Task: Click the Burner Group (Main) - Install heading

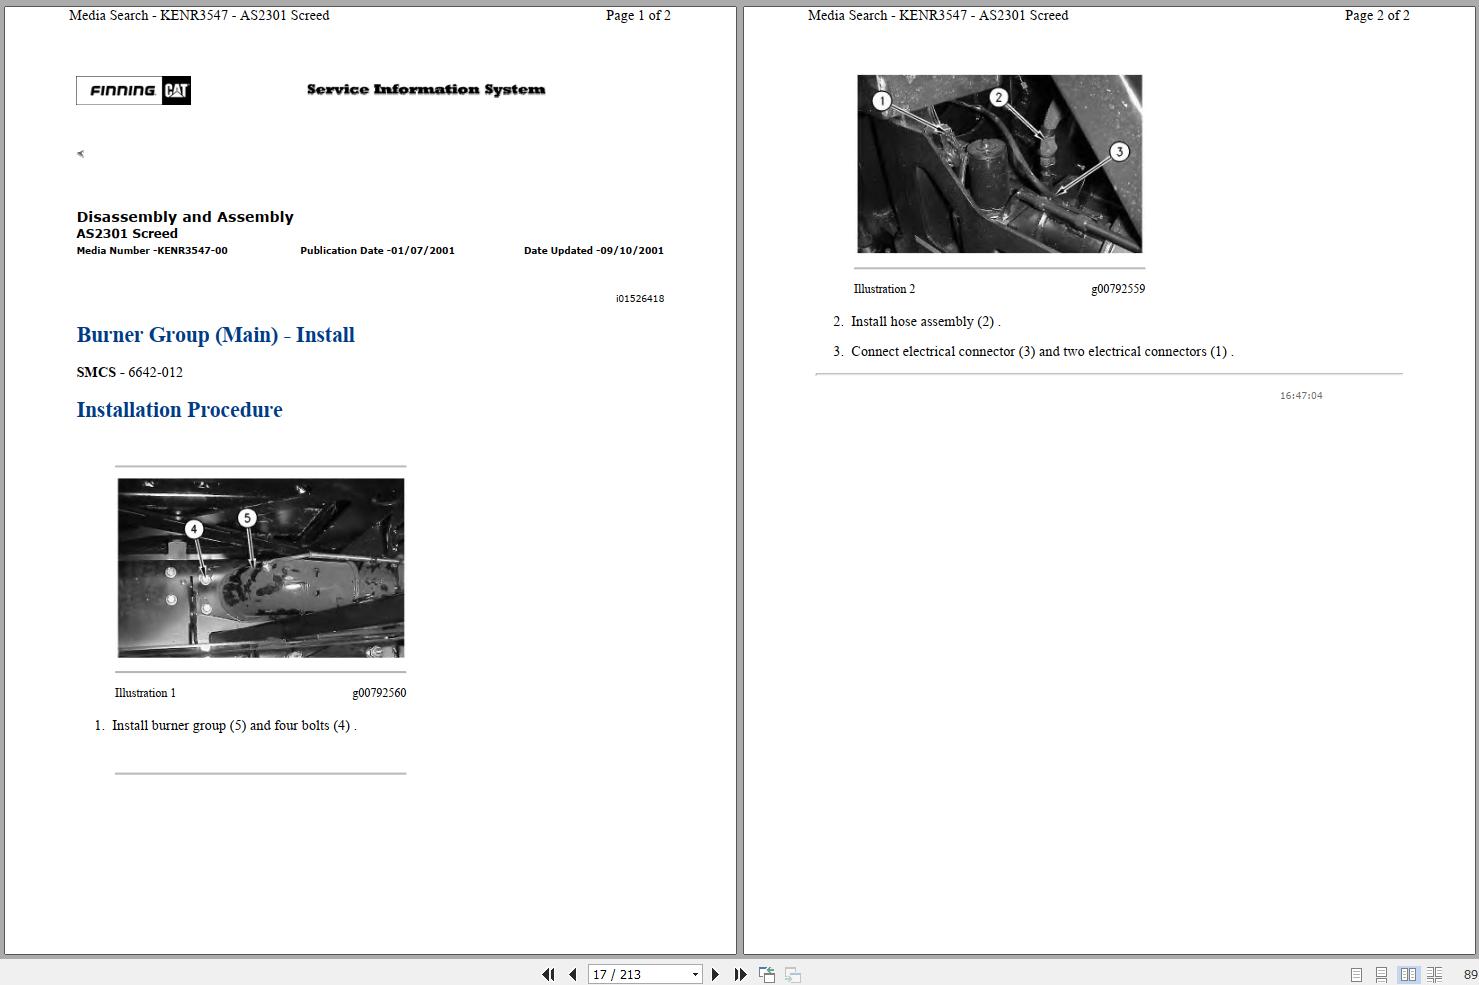Action: tap(216, 335)
